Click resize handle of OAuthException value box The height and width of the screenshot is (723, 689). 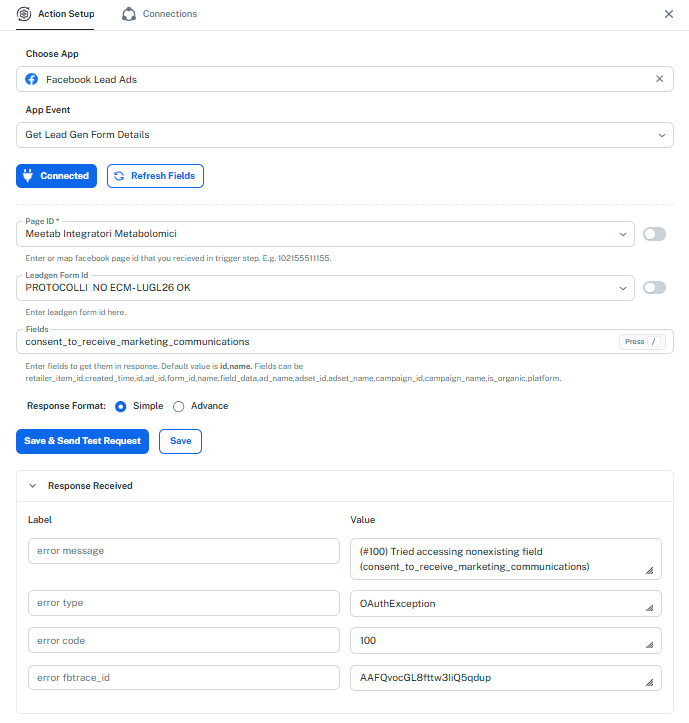[x=649, y=608]
